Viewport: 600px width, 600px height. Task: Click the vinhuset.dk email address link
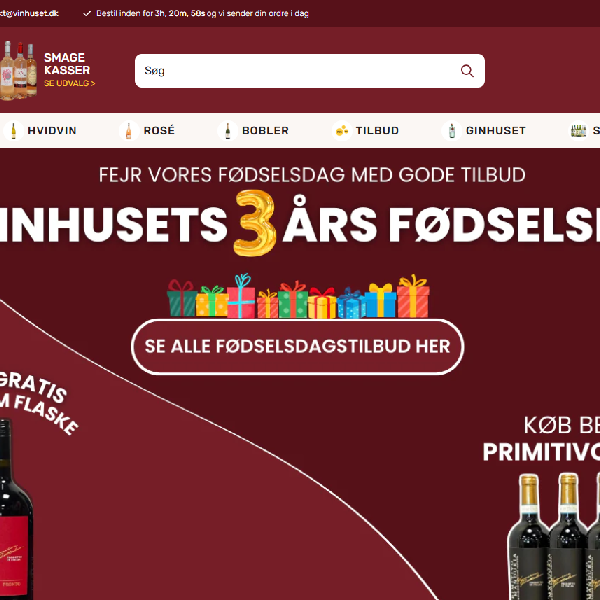(x=29, y=13)
